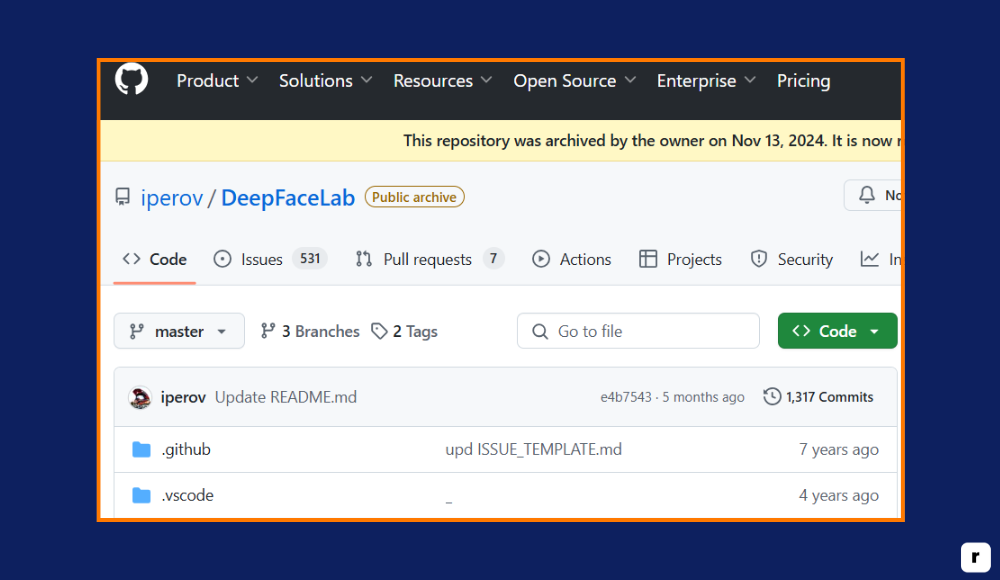This screenshot has width=1000, height=580.
Task: Click the archived repository notice banner
Action: (501, 140)
